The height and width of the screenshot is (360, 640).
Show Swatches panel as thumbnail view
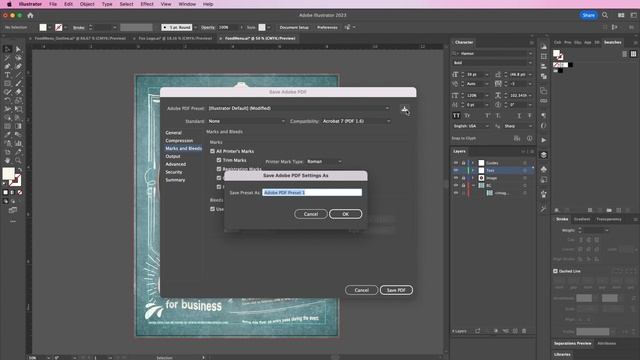633,54
